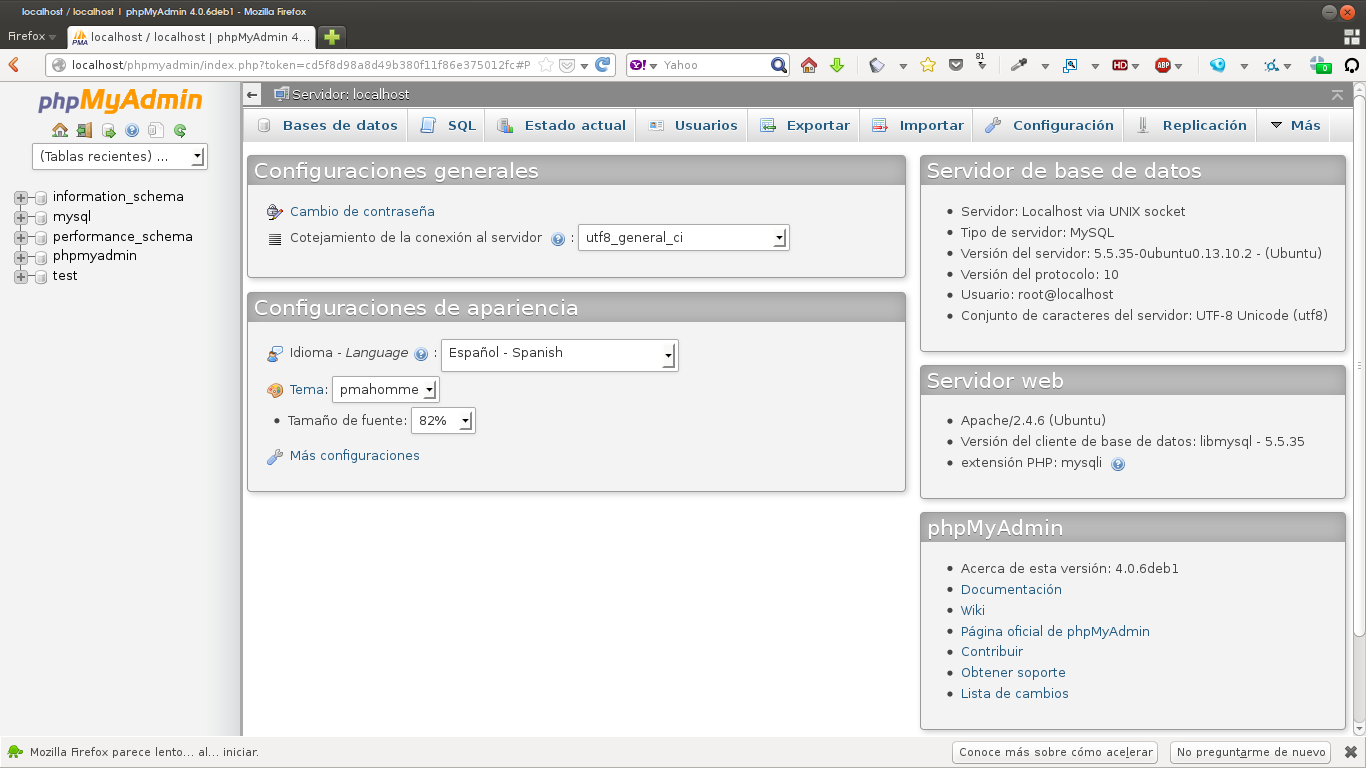Open the utf8_general_ci collation dropdown
Image resolution: width=1366 pixels, height=768 pixels.
click(x=684, y=238)
